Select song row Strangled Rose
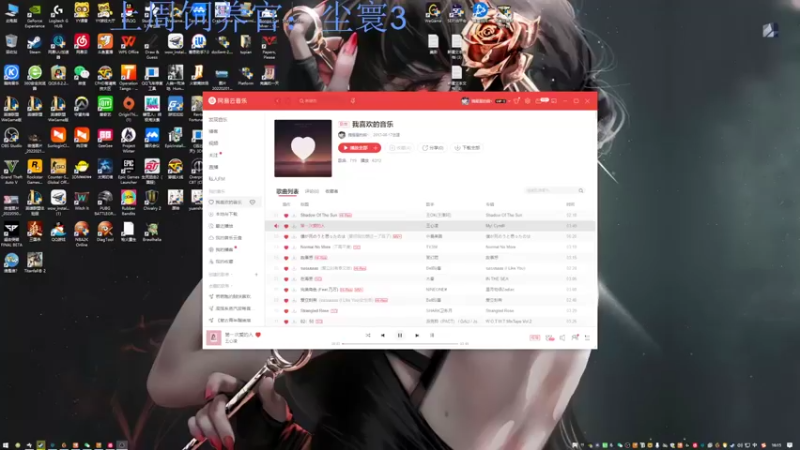 pos(430,311)
